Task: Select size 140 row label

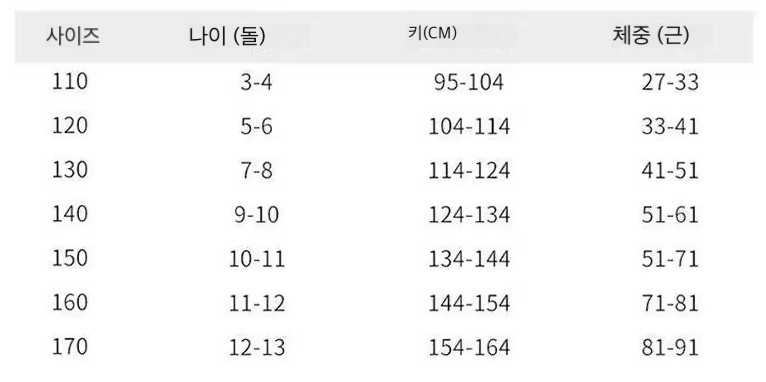Action: 70,214
